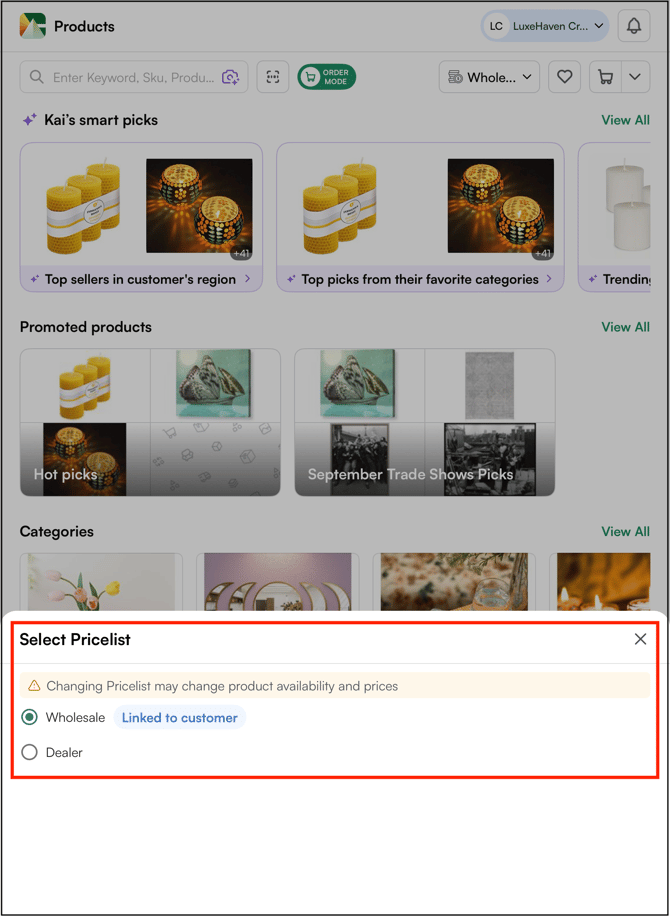670x917 pixels.
Task: Open favorites with the heart icon
Action: click(564, 77)
